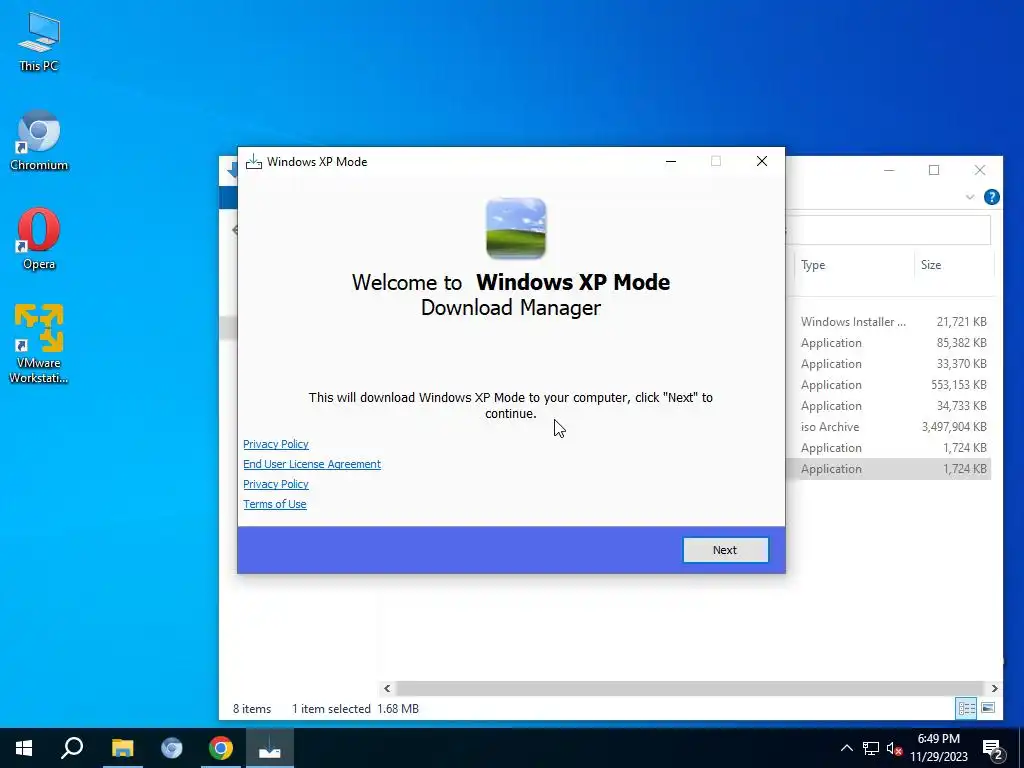
Task: Sort Explorer files by Type column
Action: click(852, 264)
